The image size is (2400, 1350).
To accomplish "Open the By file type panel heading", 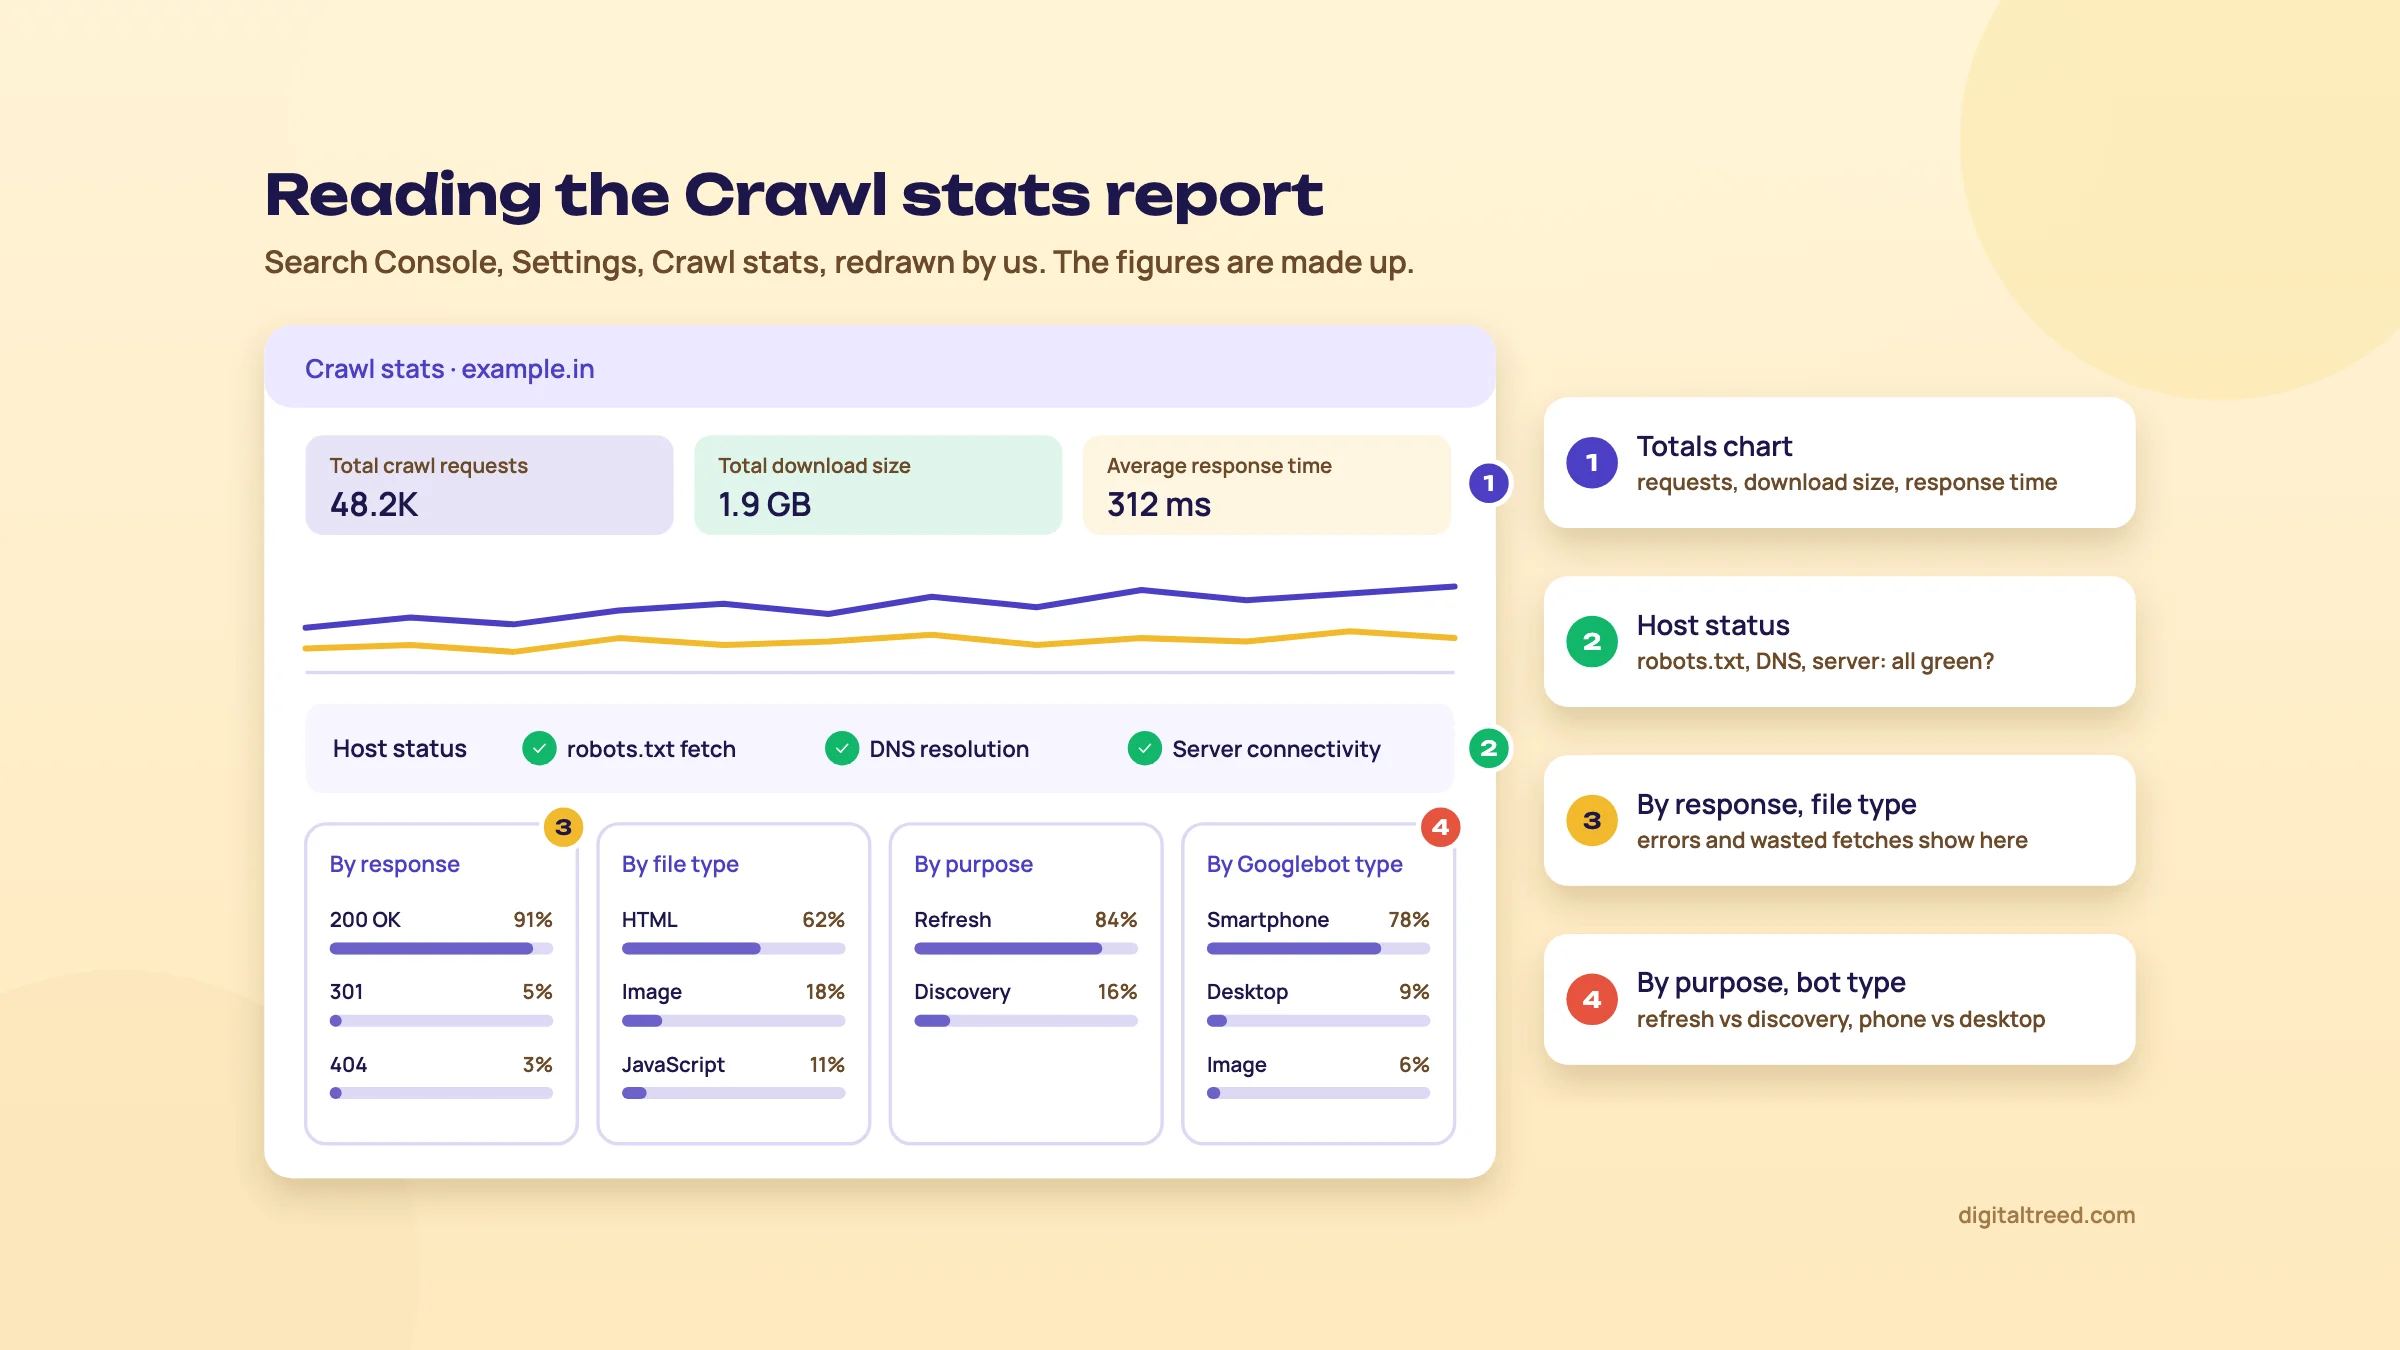I will [x=680, y=864].
